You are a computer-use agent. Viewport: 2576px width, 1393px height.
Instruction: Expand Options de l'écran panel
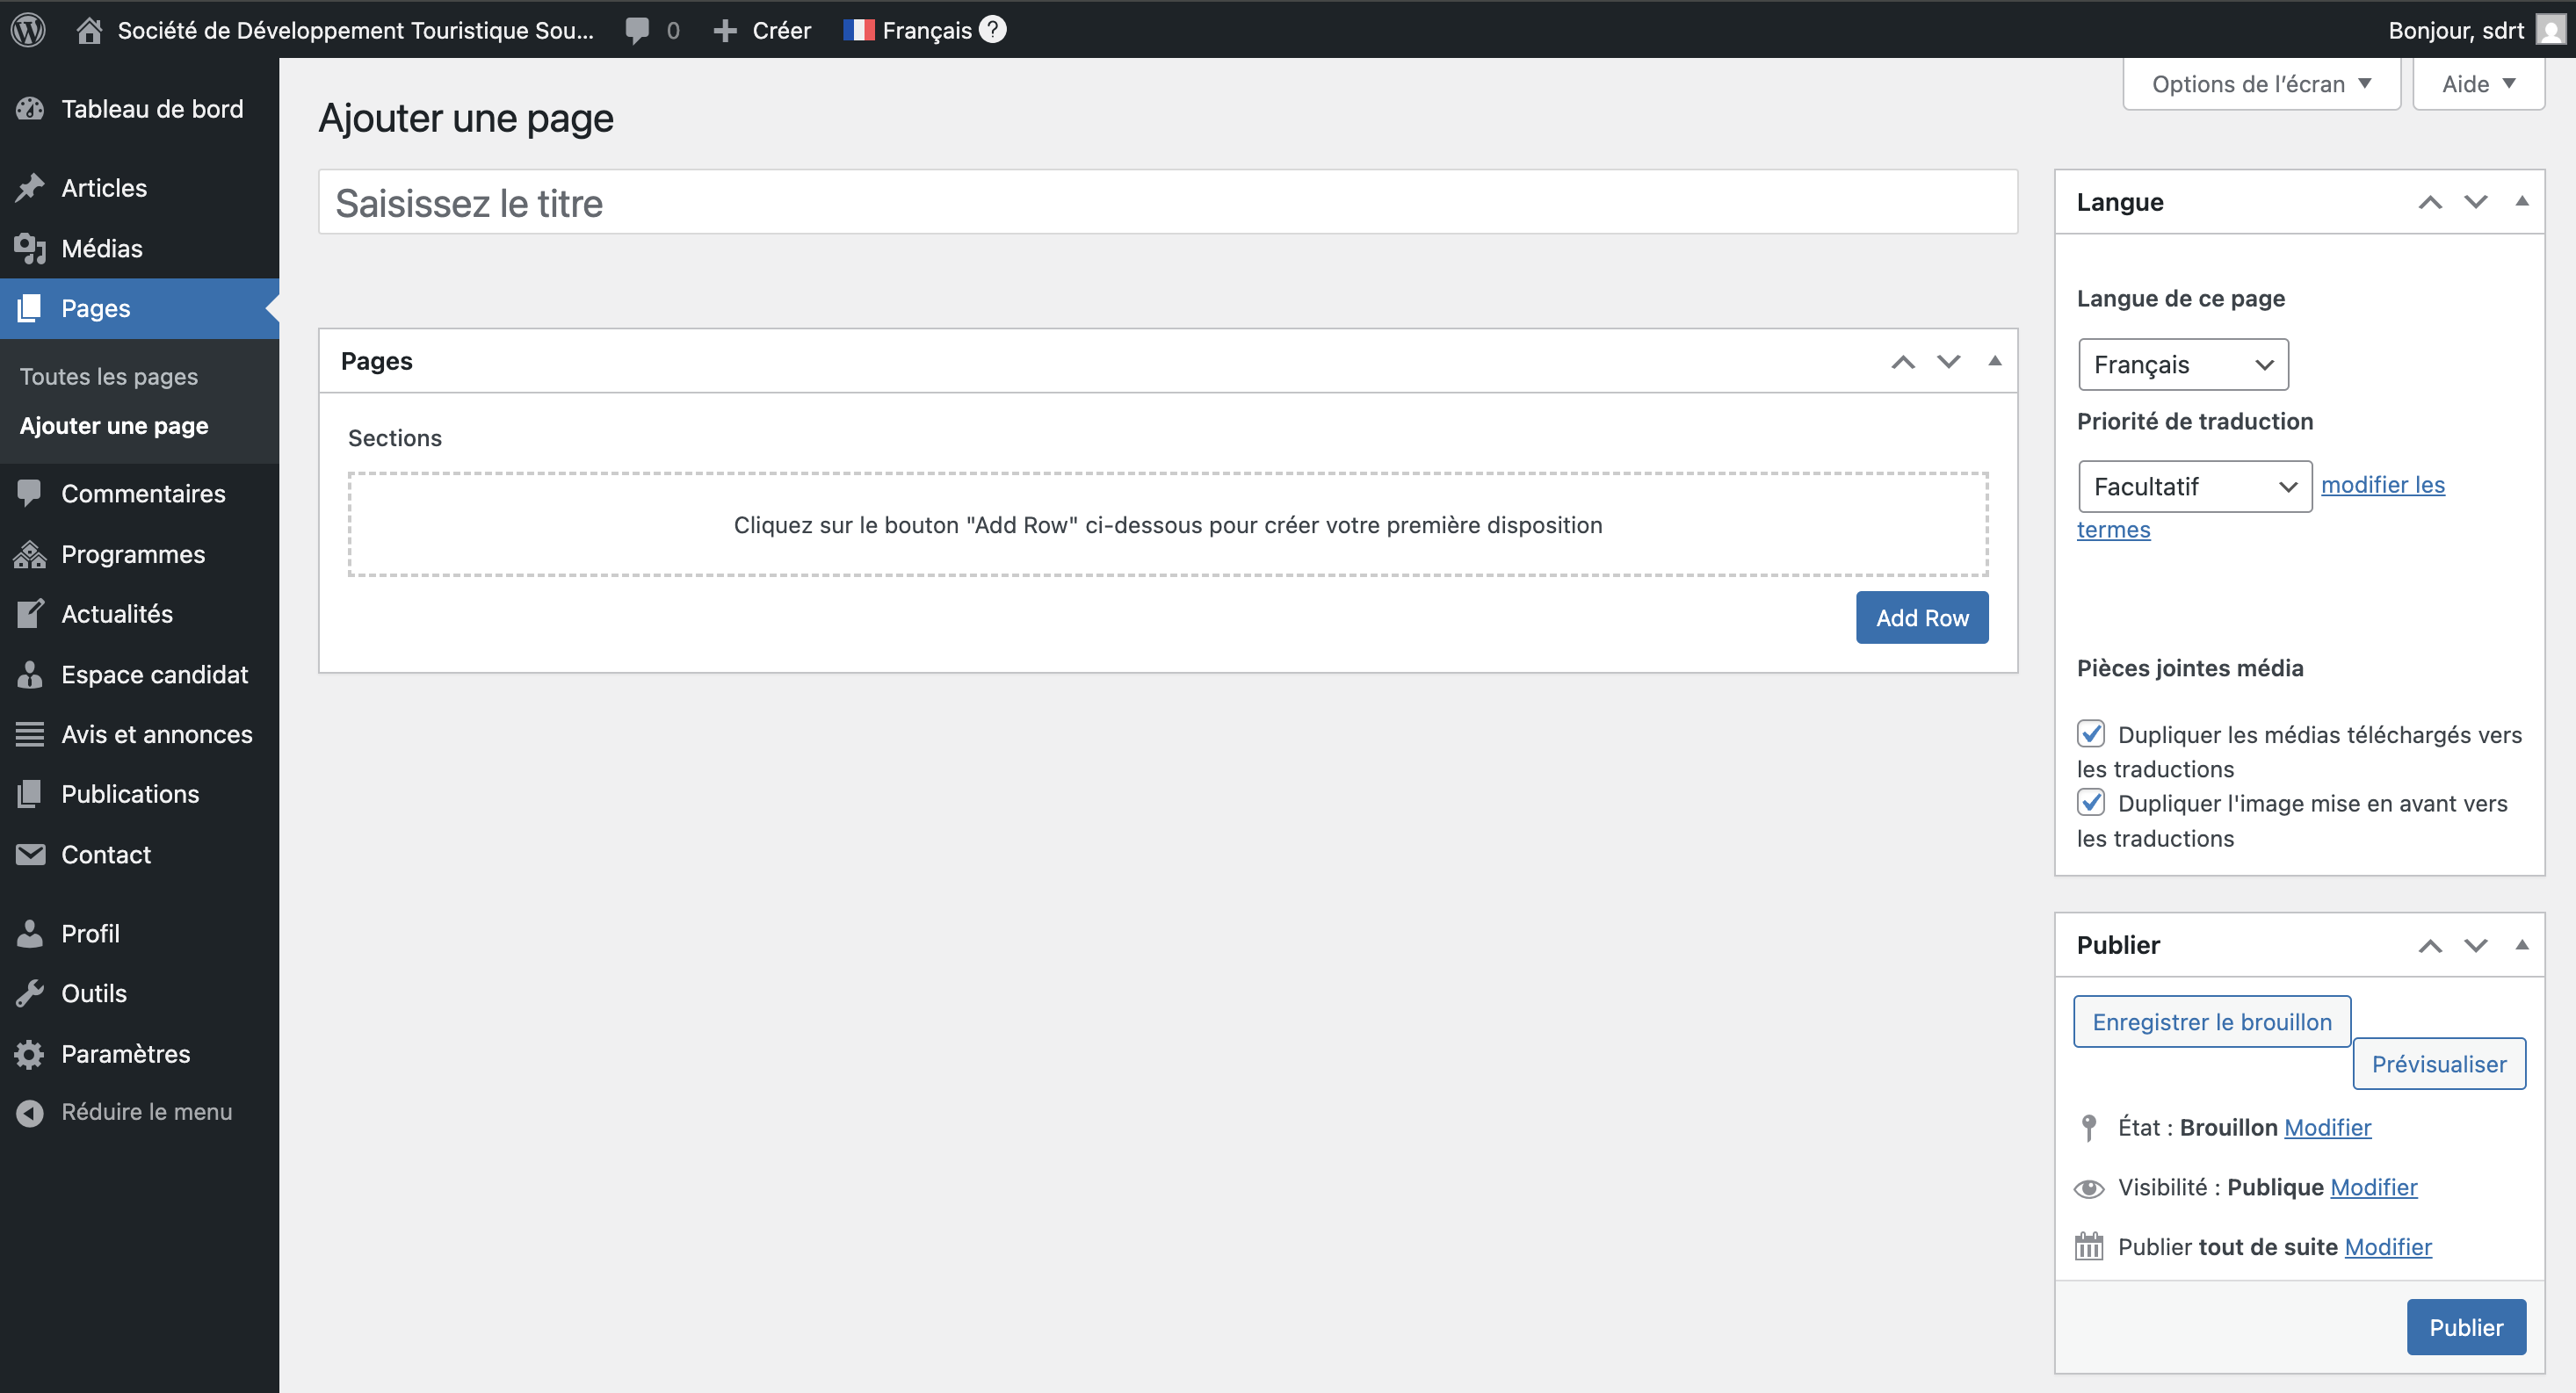[2261, 84]
